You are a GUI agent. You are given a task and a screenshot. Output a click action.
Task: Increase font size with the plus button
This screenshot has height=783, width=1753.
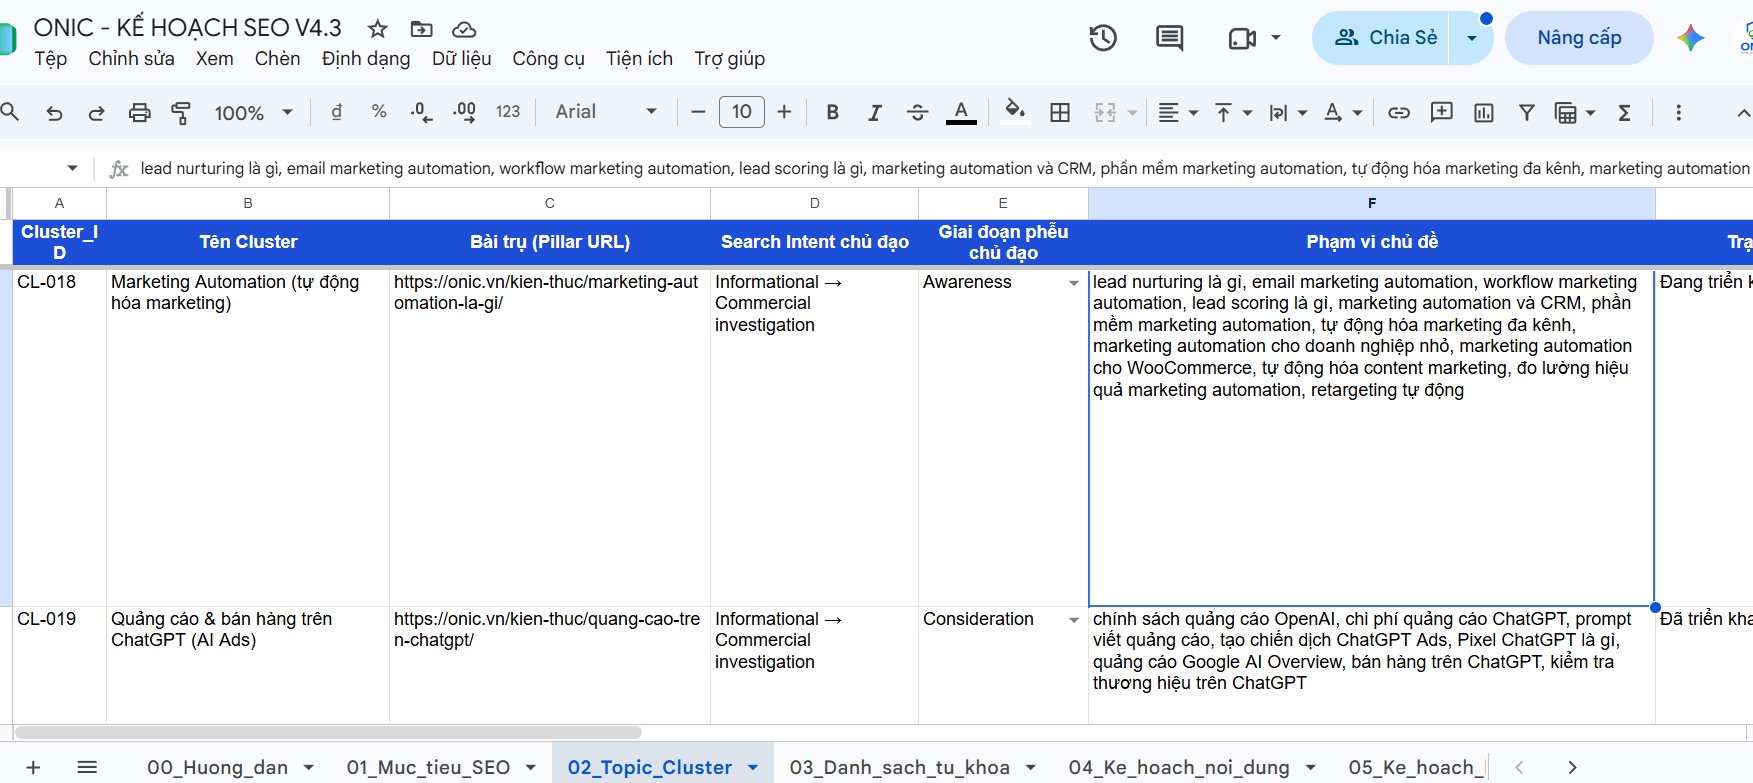785,112
